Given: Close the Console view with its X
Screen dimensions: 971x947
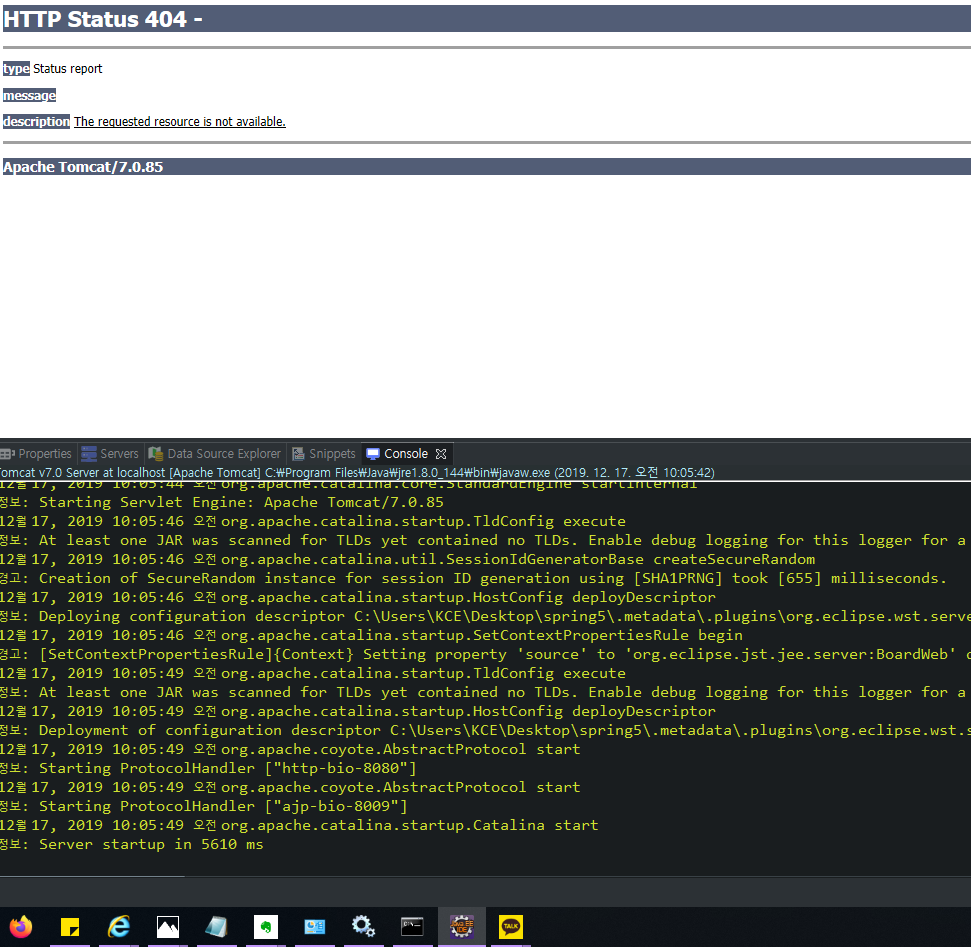Looking at the screenshot, I should [x=441, y=454].
